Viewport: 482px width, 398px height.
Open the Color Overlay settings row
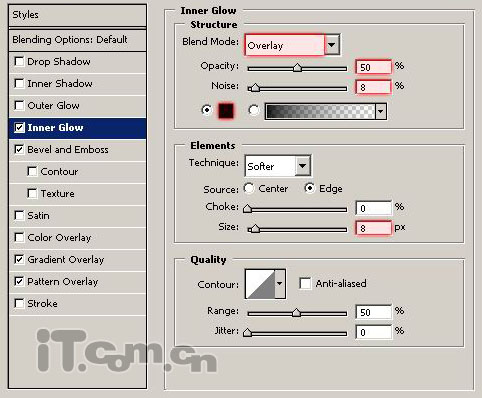[x=77, y=238]
